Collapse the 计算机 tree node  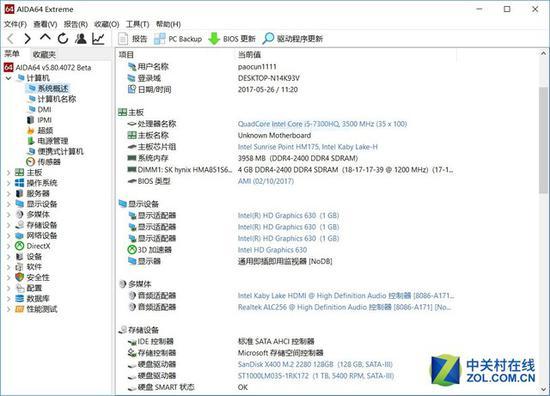pyautogui.click(x=9, y=78)
